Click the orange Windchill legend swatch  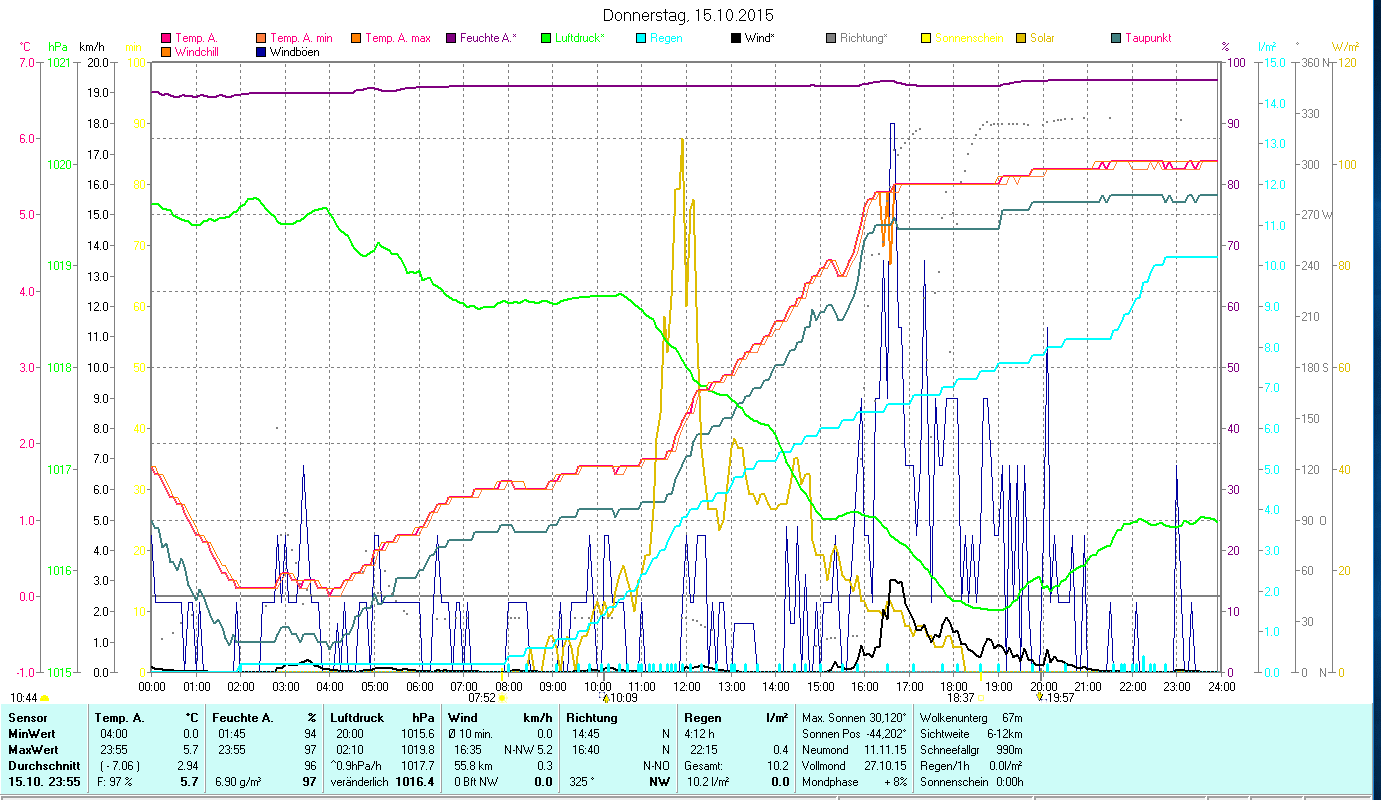tap(166, 51)
